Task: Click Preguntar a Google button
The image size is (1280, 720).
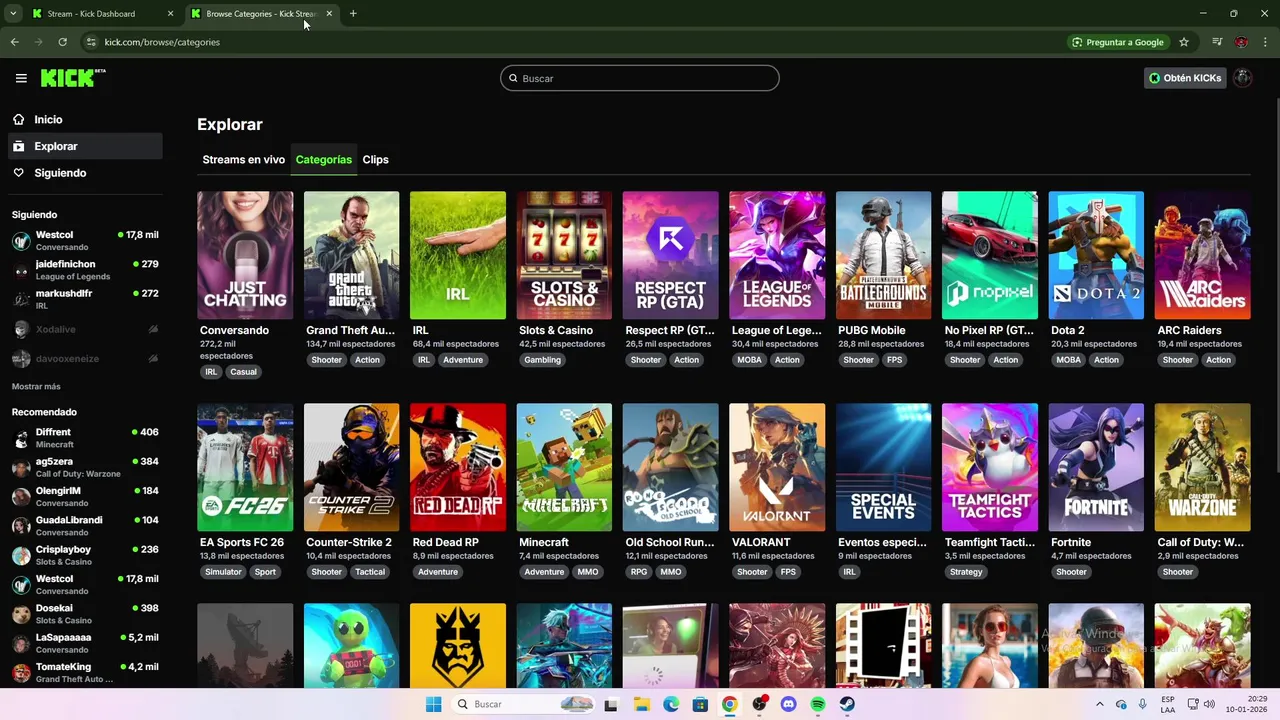Action: pyautogui.click(x=1118, y=42)
